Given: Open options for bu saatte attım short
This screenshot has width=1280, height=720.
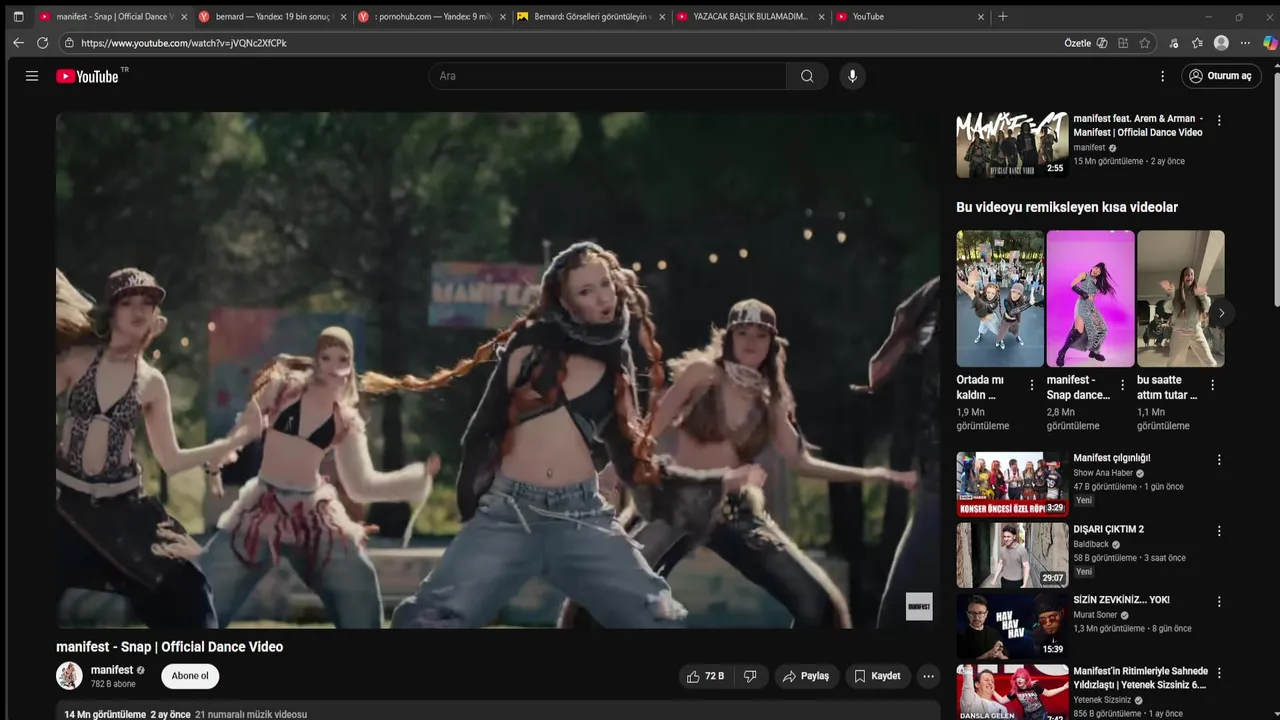Looking at the screenshot, I should [x=1213, y=384].
